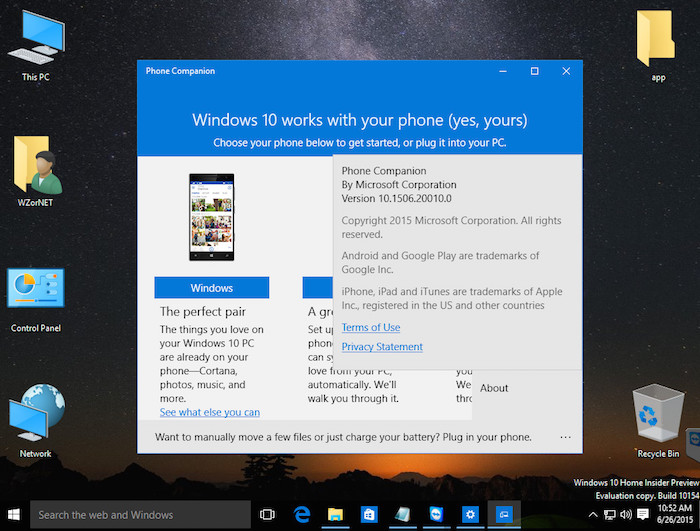Open Control Panel desktop icon

[36, 300]
